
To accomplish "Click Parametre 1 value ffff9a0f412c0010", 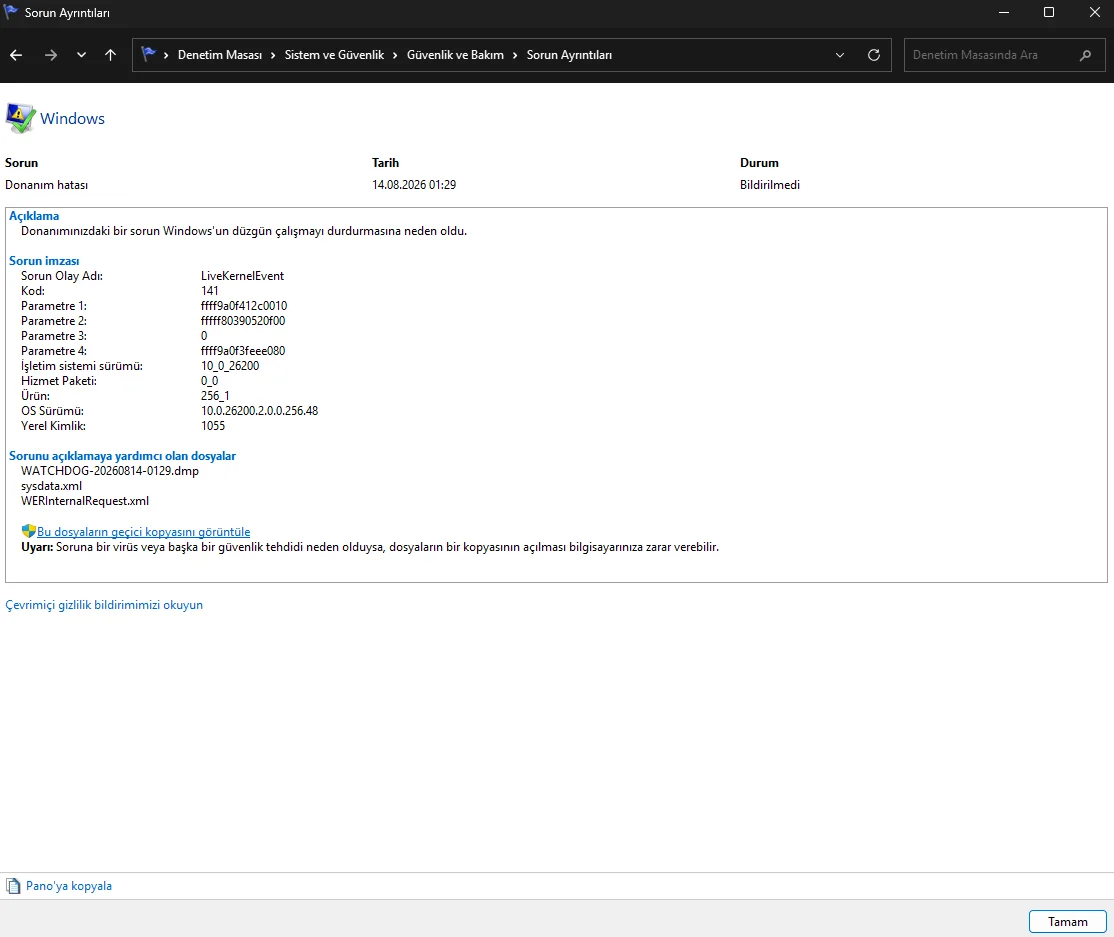I will tap(244, 305).
